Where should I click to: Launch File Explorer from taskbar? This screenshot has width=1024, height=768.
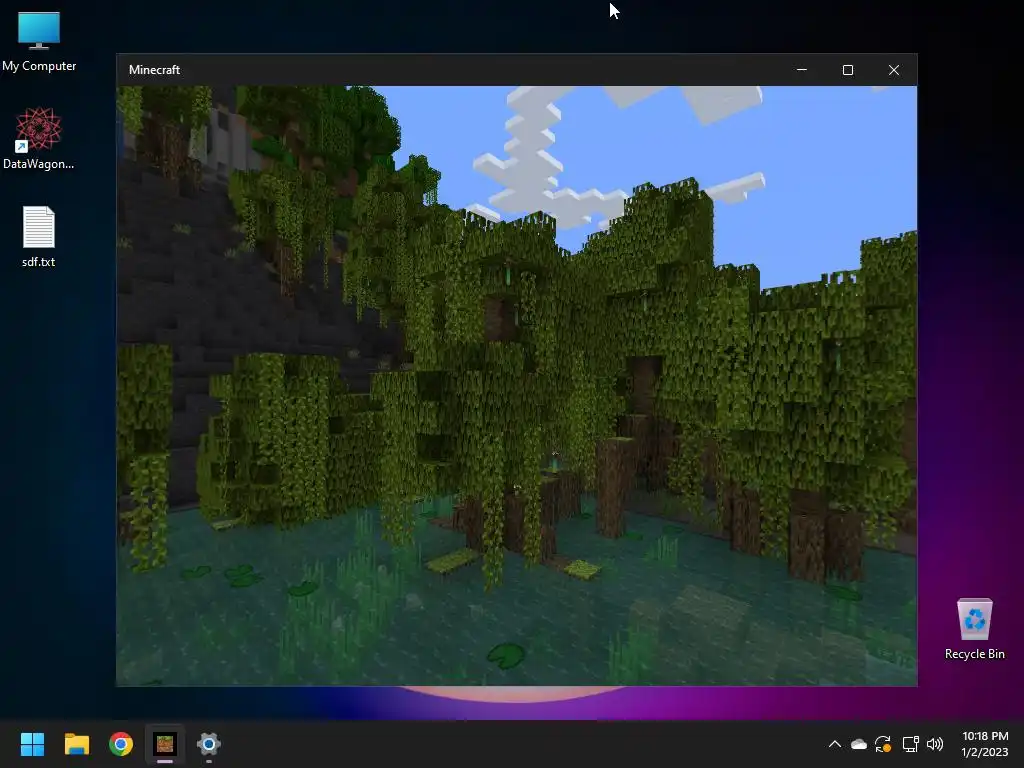(76, 744)
